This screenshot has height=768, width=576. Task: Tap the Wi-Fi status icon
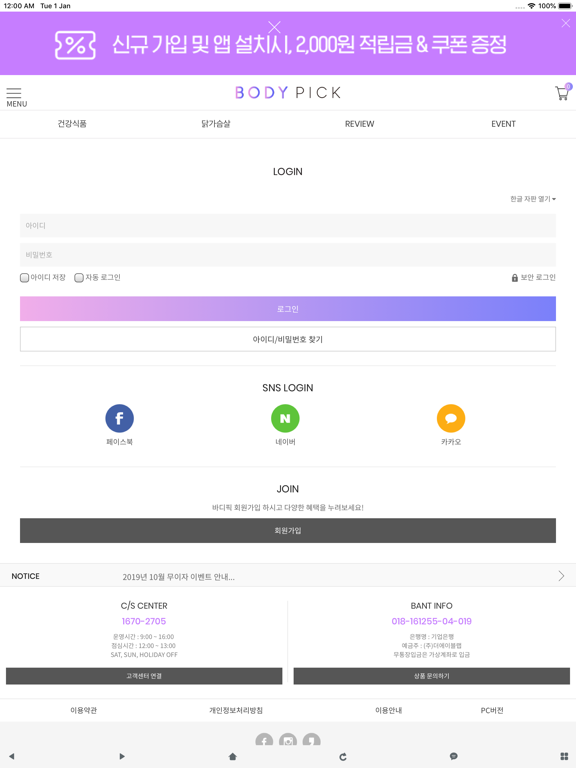click(531, 6)
